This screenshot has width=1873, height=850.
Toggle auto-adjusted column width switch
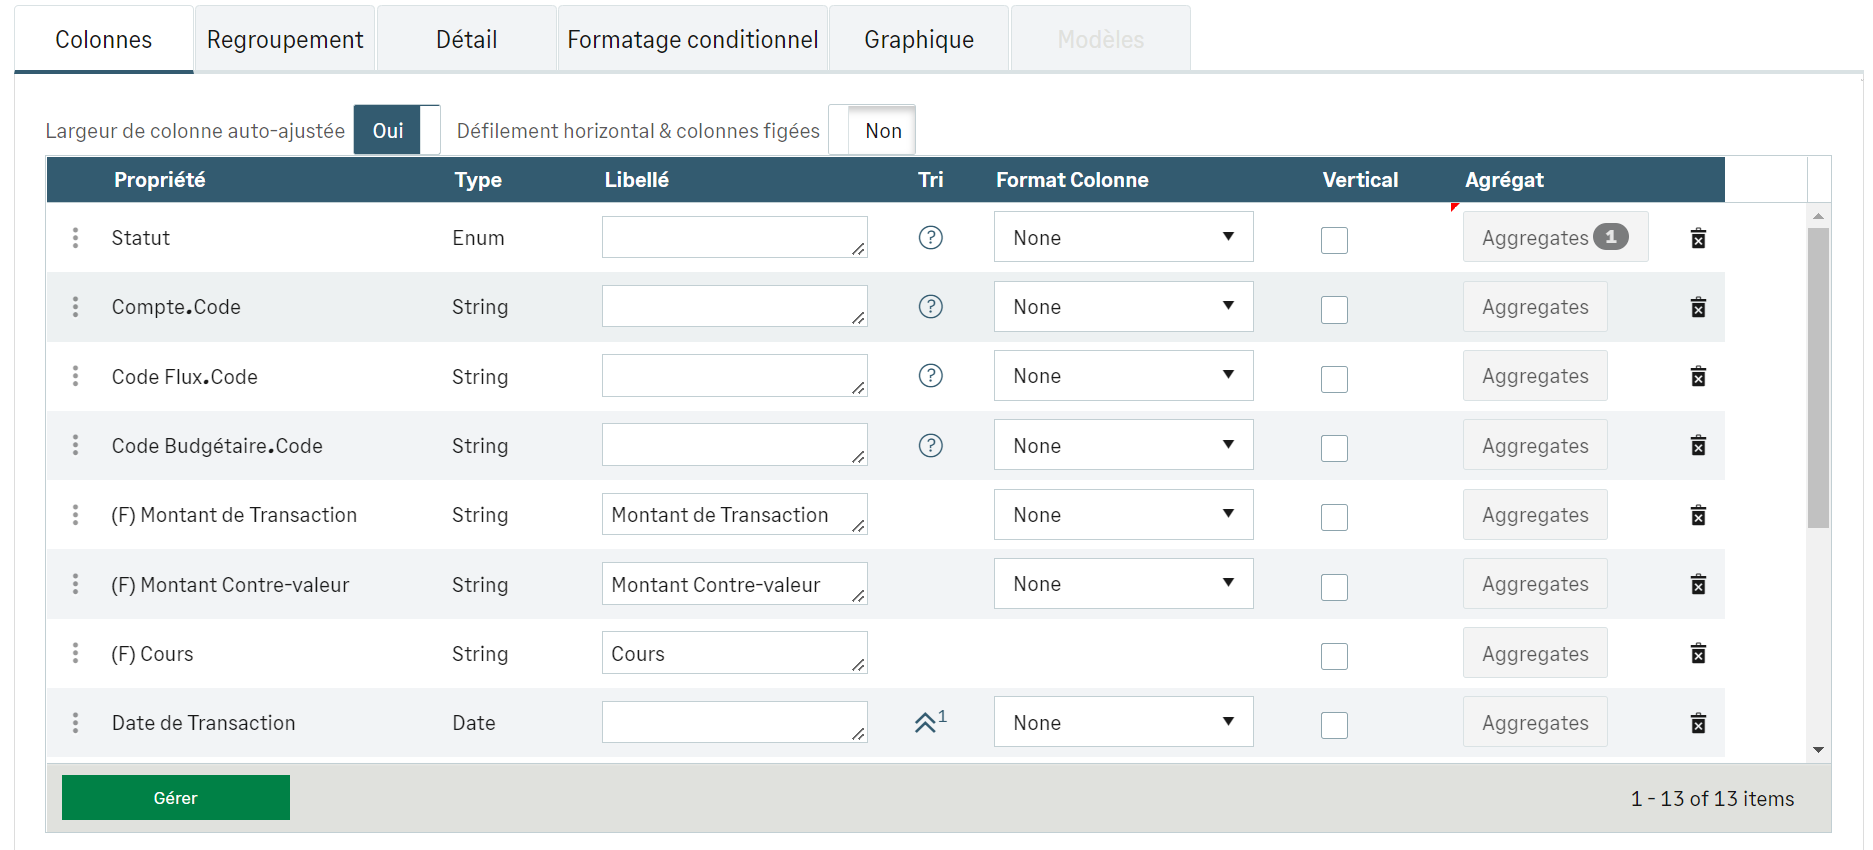[x=396, y=130]
